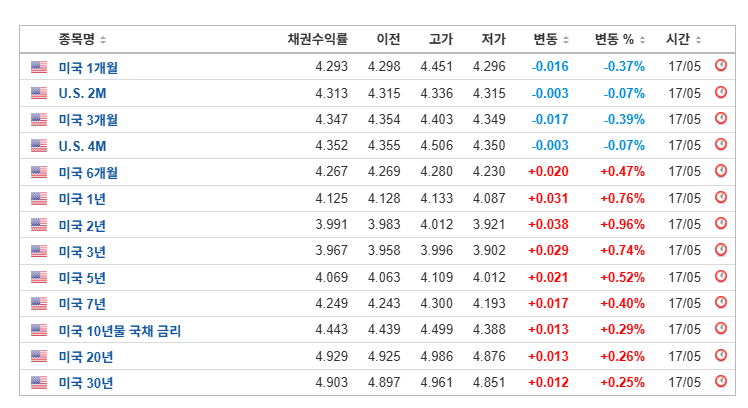Click the clock icon in 미국 30년 row
This screenshot has height=408, width=748.
point(721,381)
